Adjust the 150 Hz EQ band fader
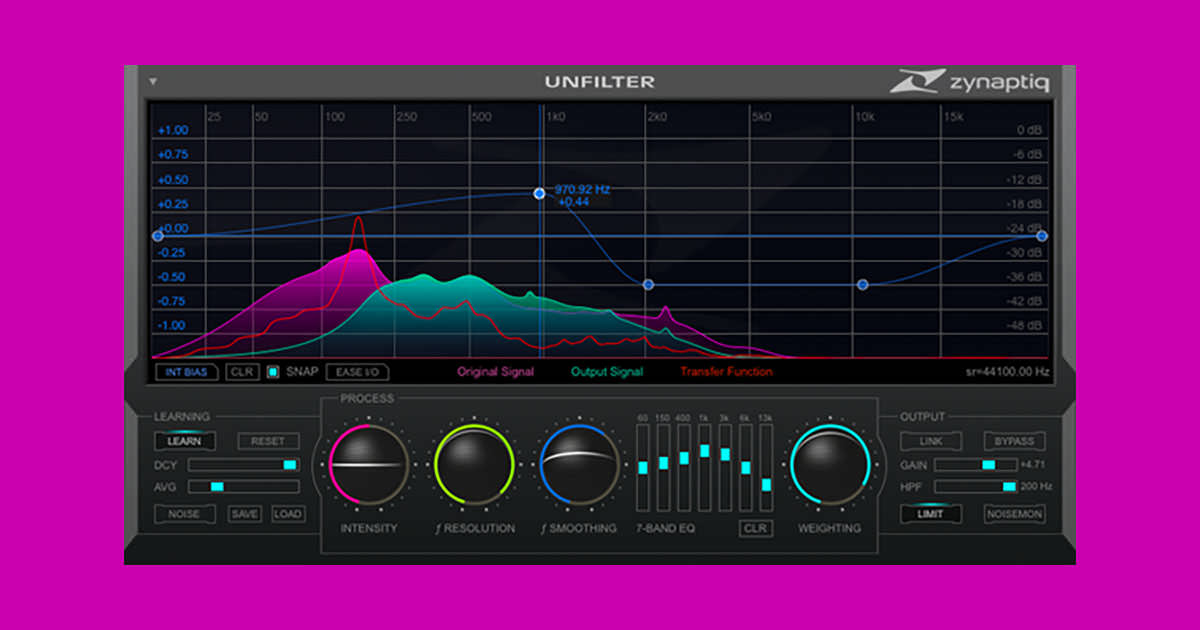The height and width of the screenshot is (630, 1200). coord(663,467)
